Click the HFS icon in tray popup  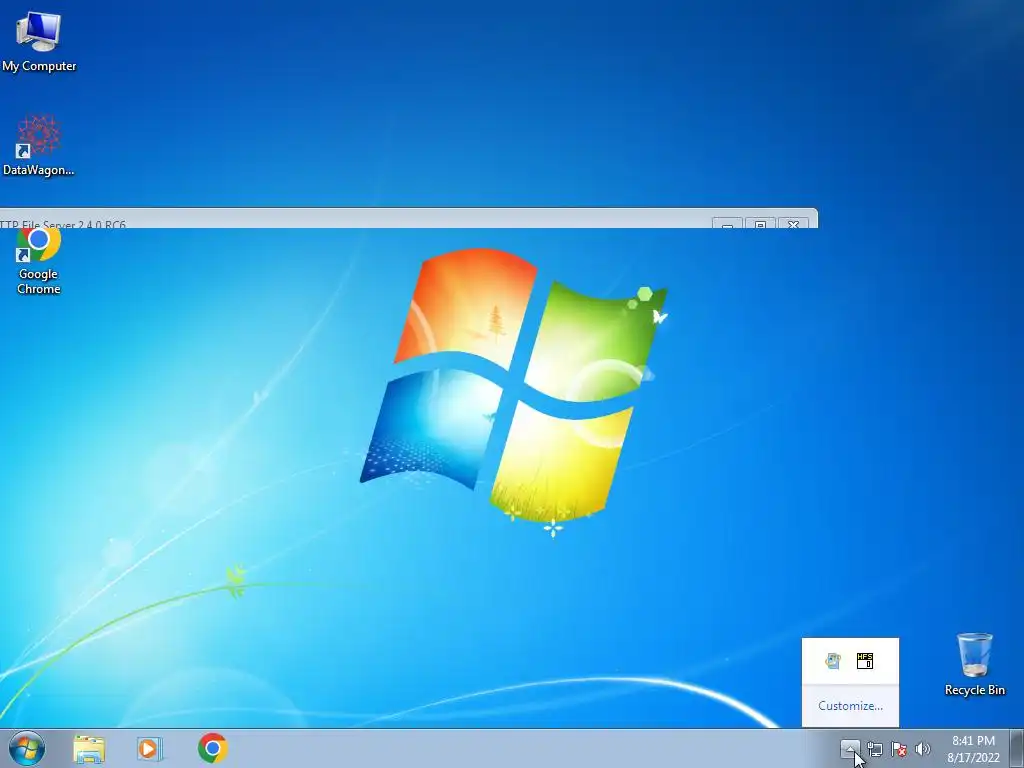point(865,661)
